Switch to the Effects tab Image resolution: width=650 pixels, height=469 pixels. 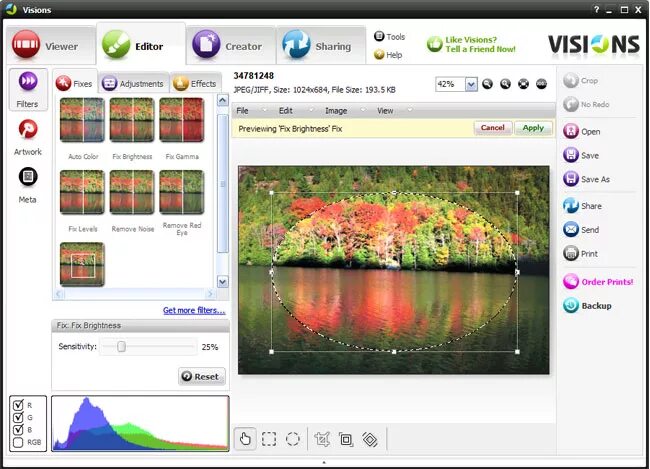pos(195,83)
